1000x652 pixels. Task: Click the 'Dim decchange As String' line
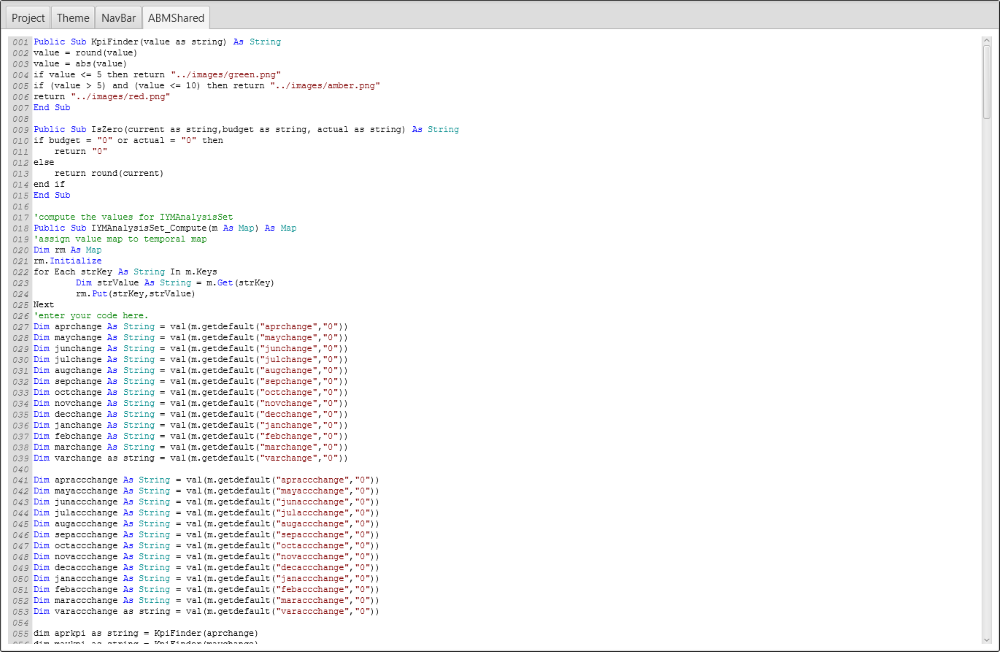191,415
